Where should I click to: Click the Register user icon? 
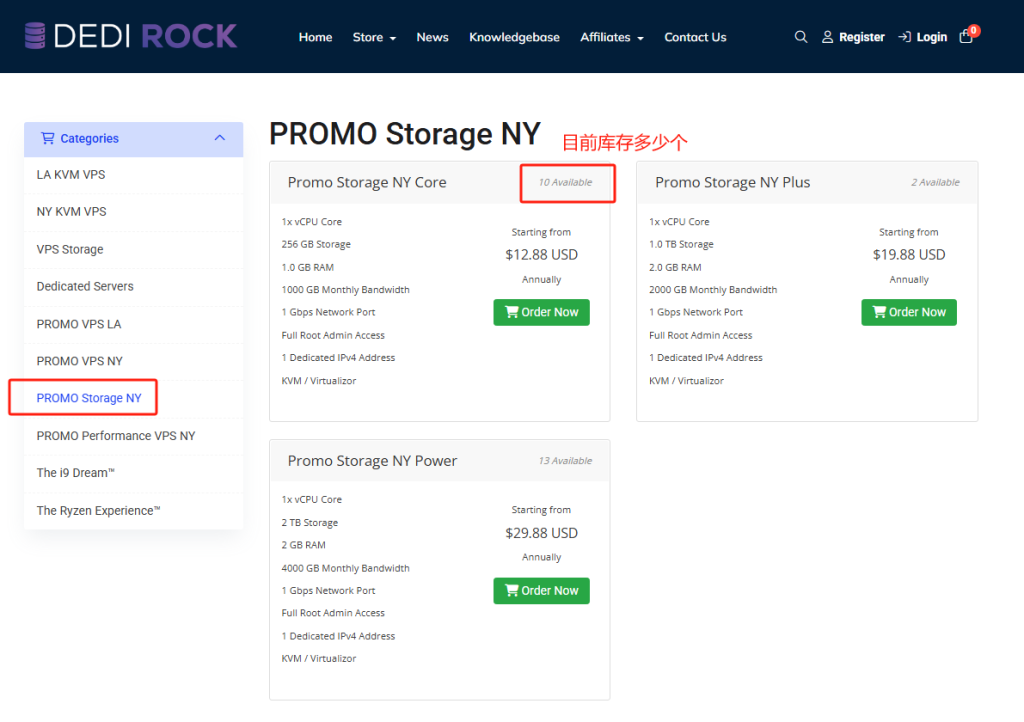click(x=827, y=37)
